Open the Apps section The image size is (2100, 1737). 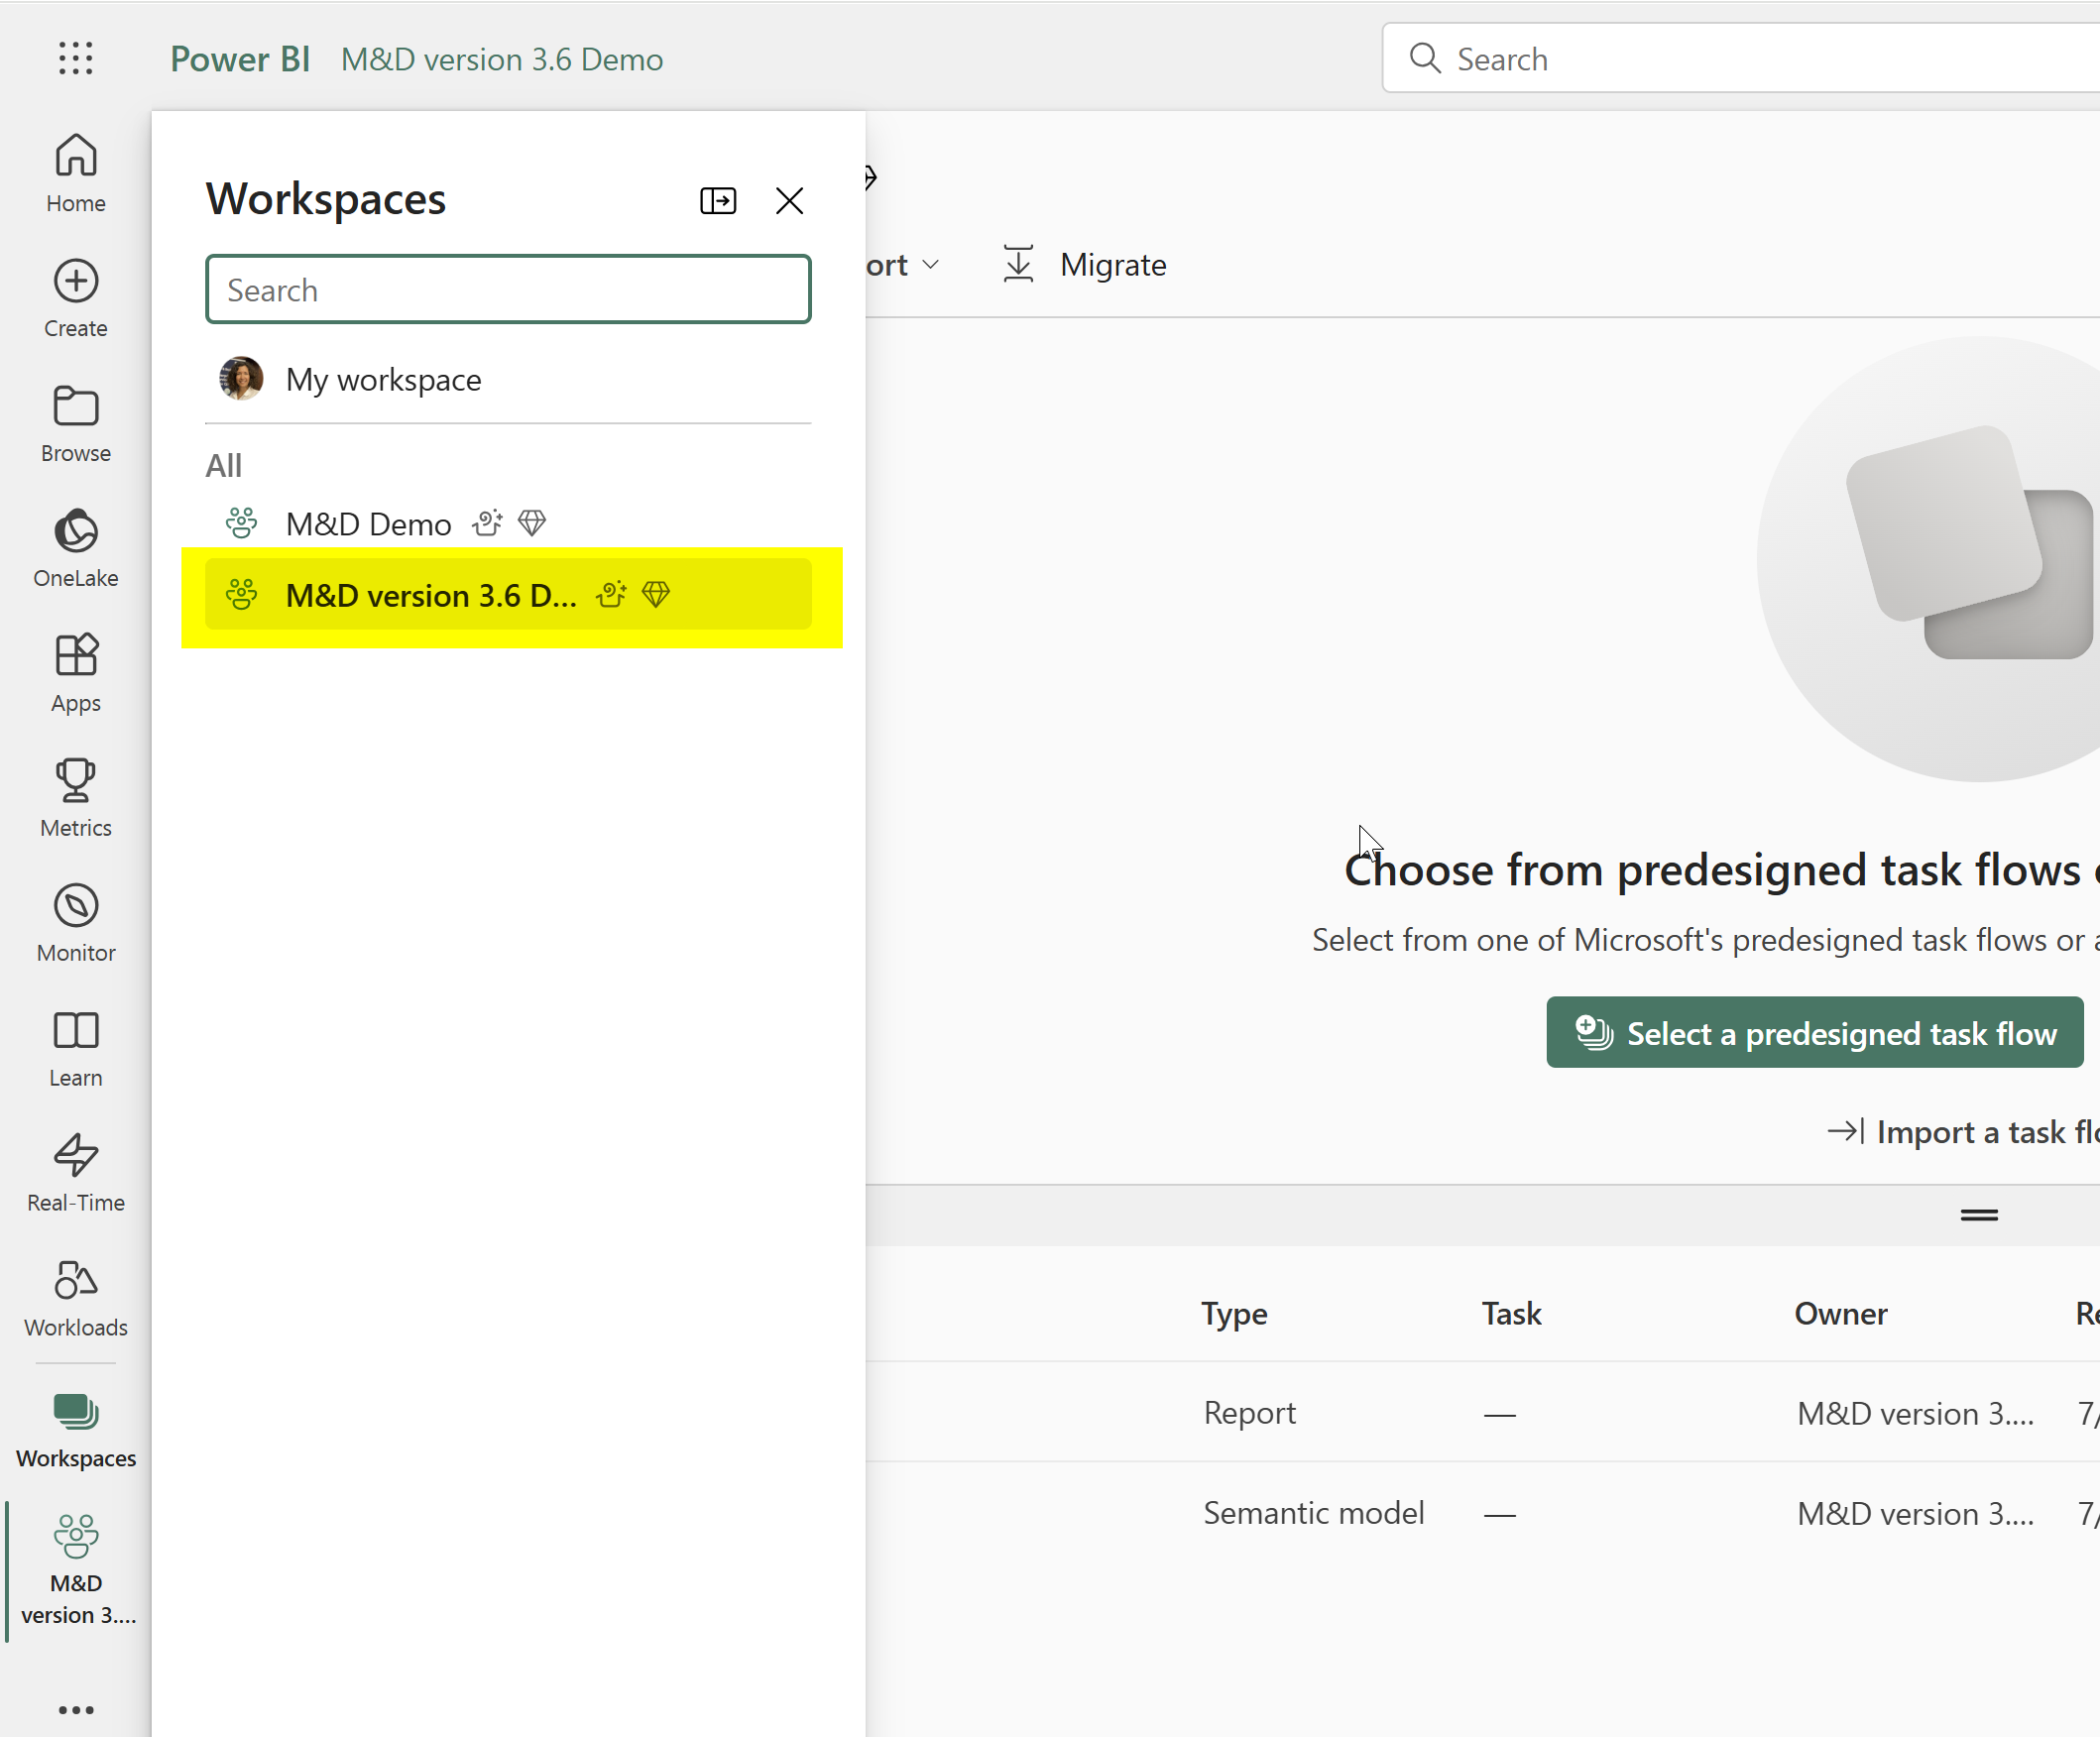(76, 674)
